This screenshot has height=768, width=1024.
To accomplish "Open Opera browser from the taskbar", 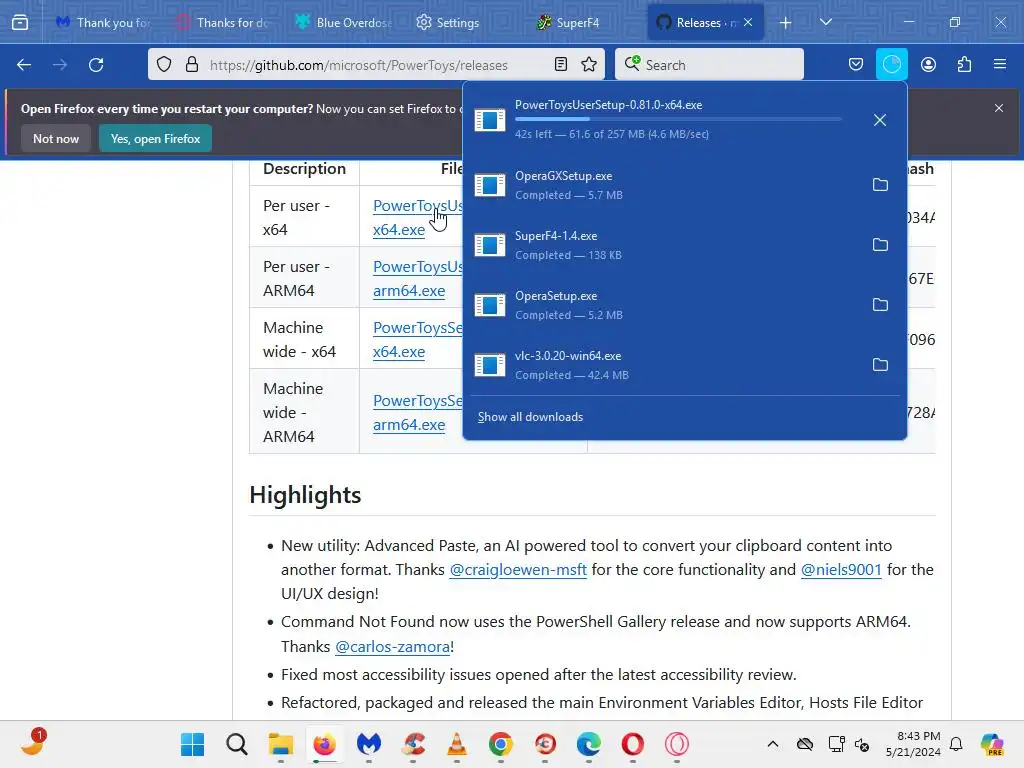I will [632, 744].
